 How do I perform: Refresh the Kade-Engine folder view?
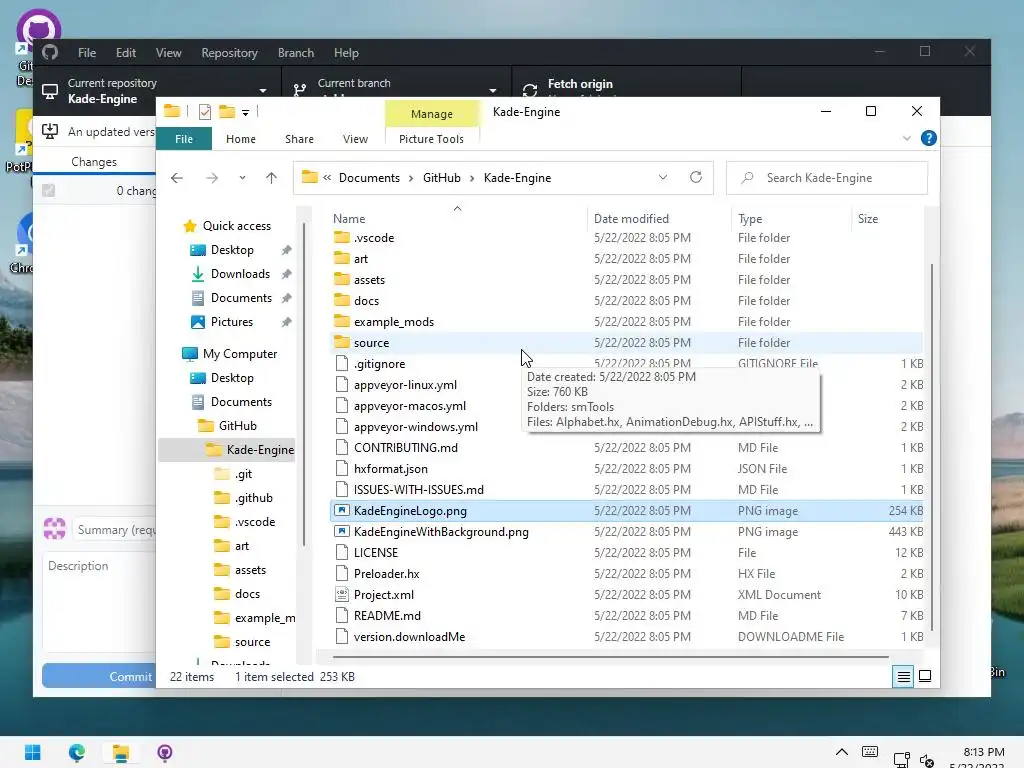(x=696, y=177)
